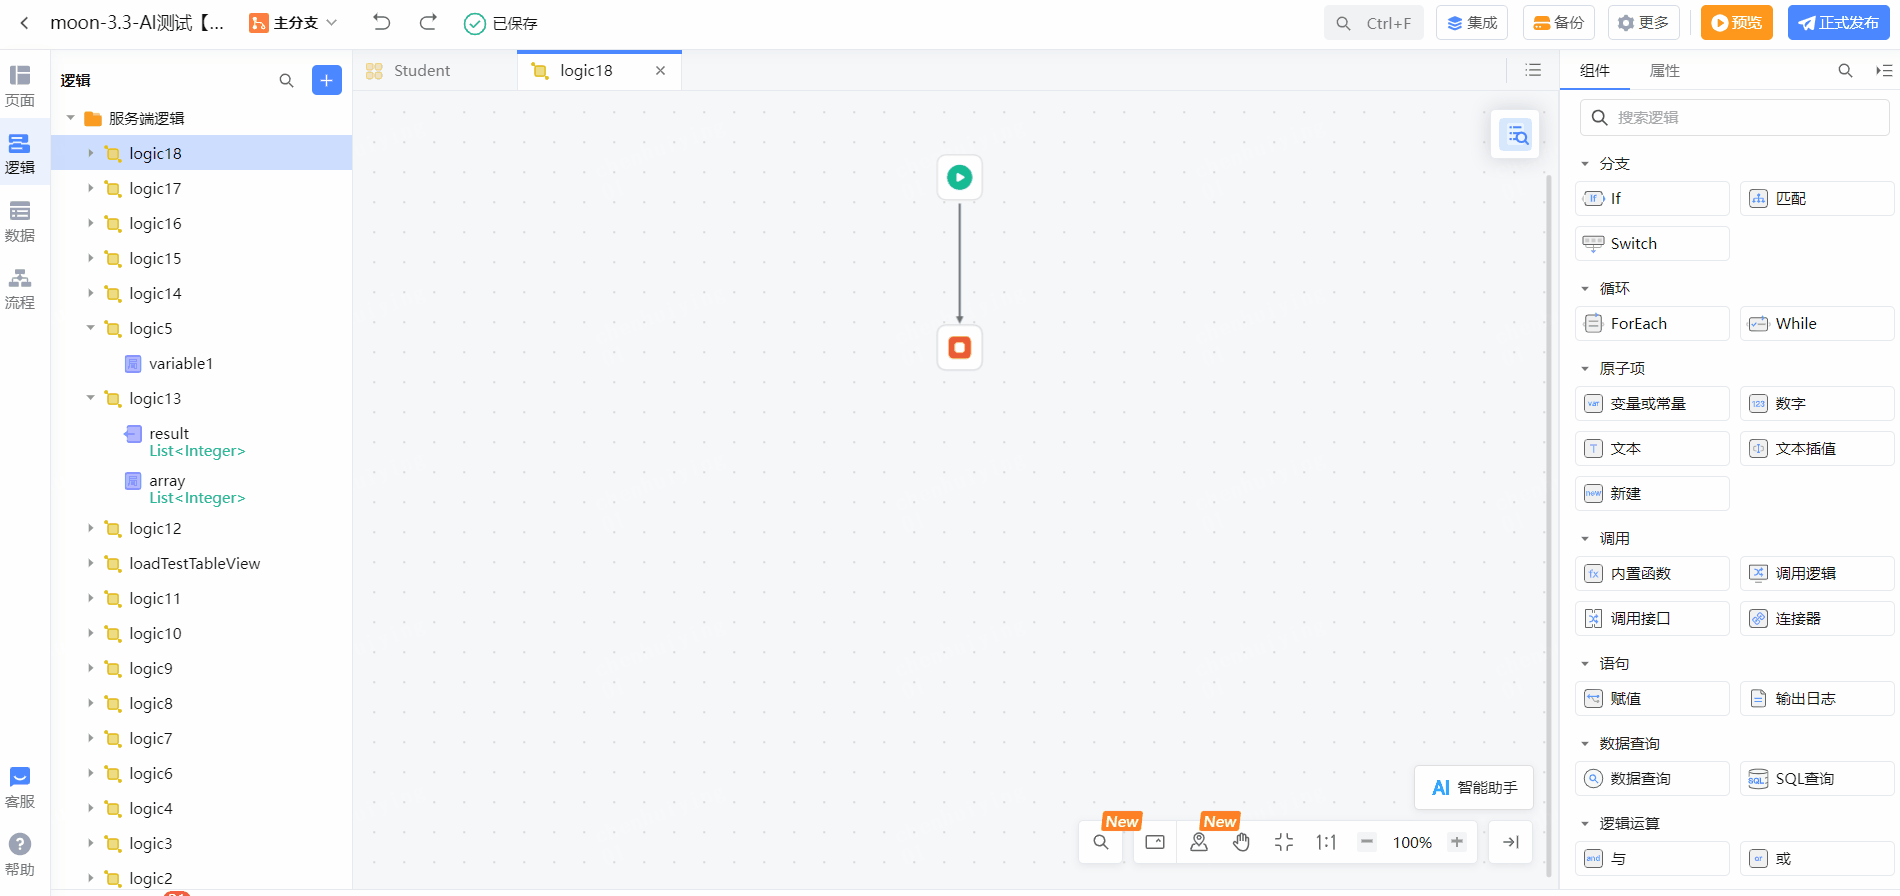Expand the loadTestTableView node arrow

(90, 563)
